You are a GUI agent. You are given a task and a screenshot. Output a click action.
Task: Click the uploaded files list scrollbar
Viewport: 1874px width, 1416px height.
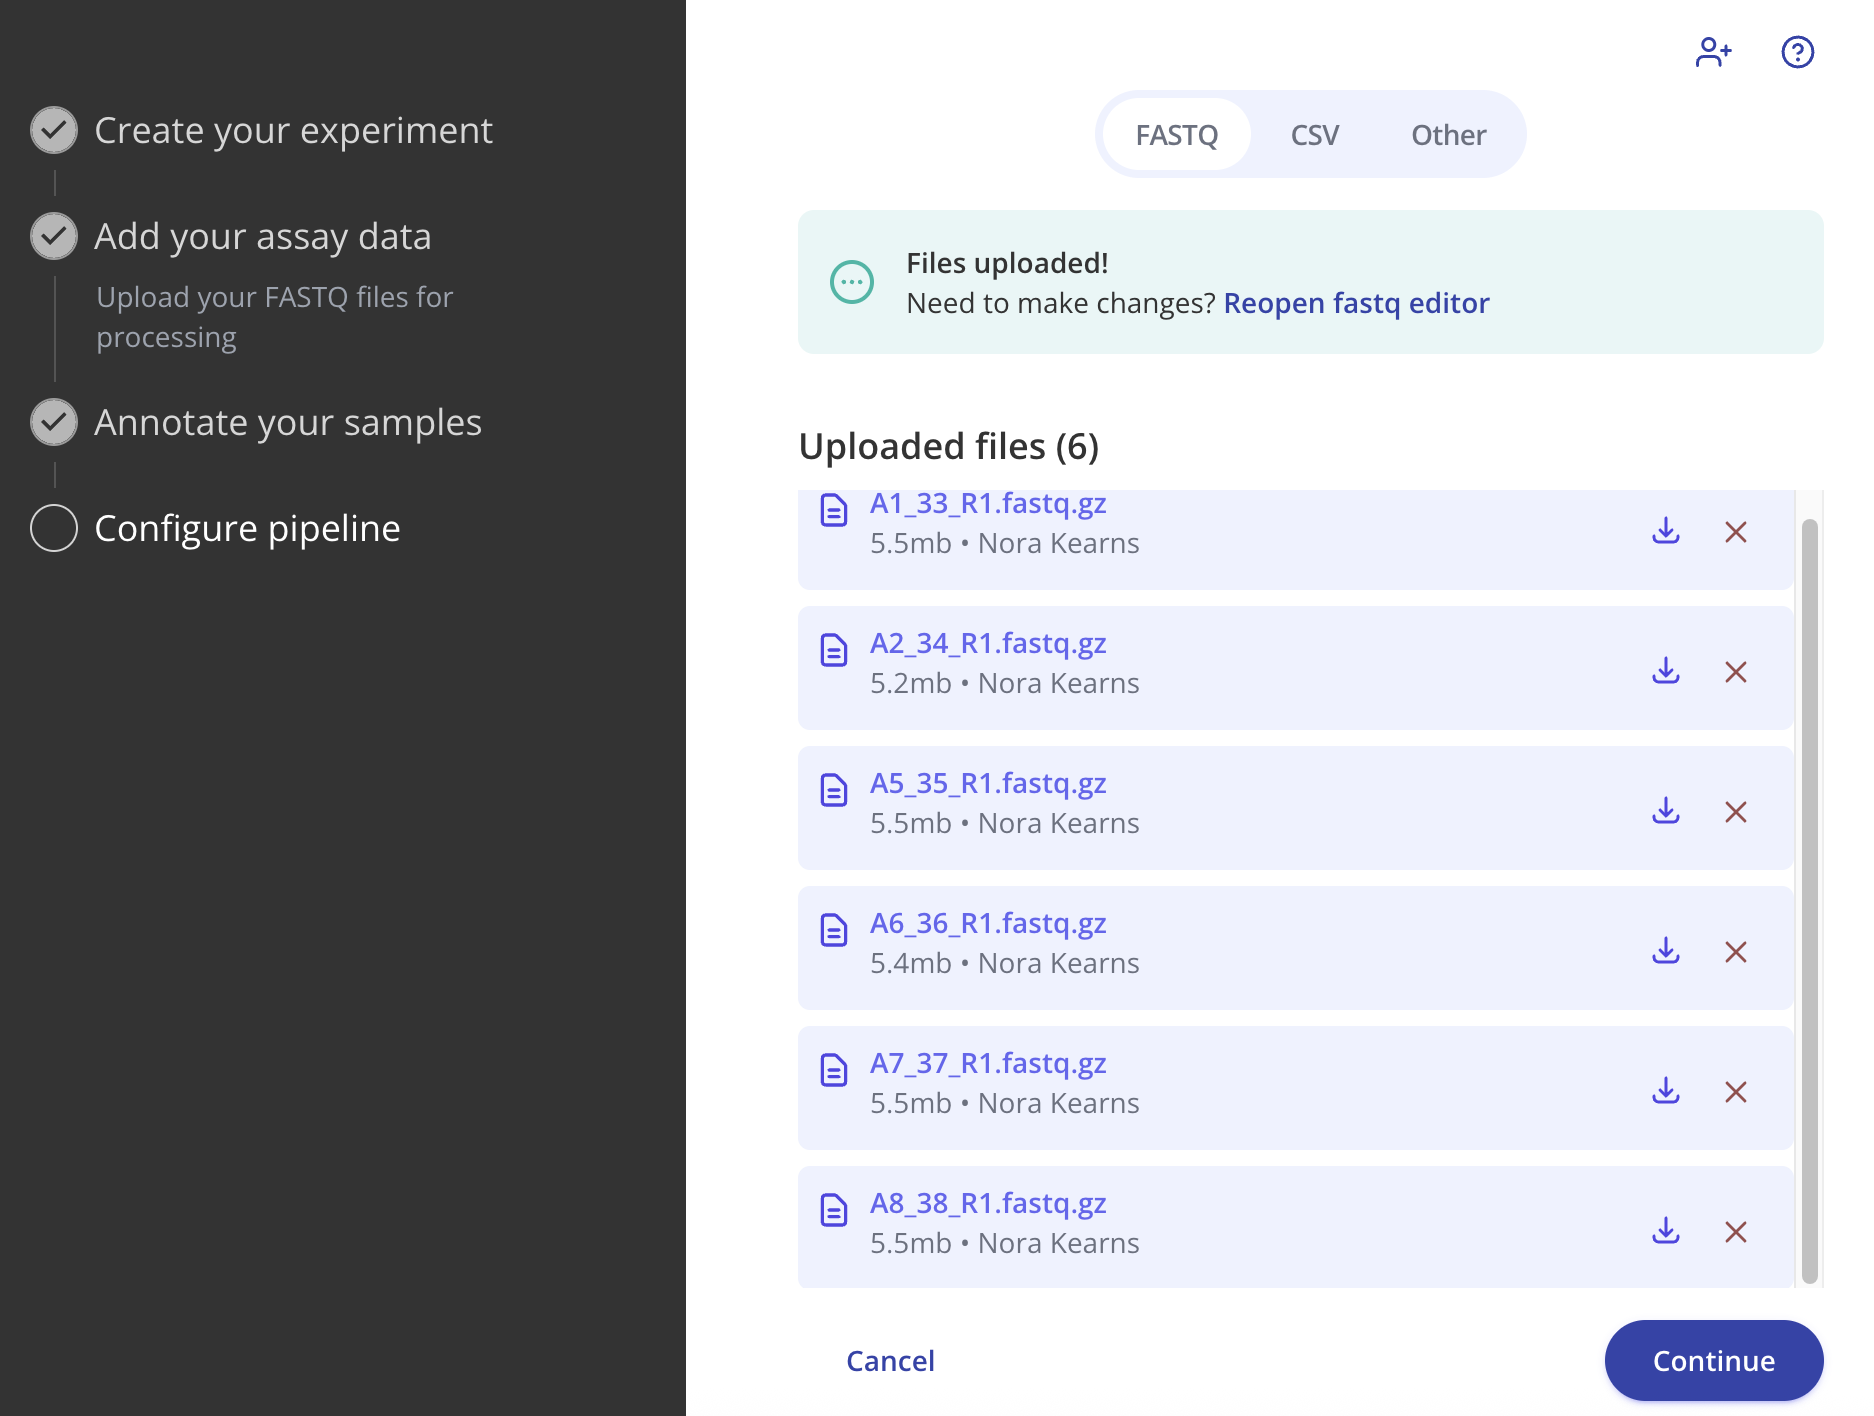[x=1809, y=900]
